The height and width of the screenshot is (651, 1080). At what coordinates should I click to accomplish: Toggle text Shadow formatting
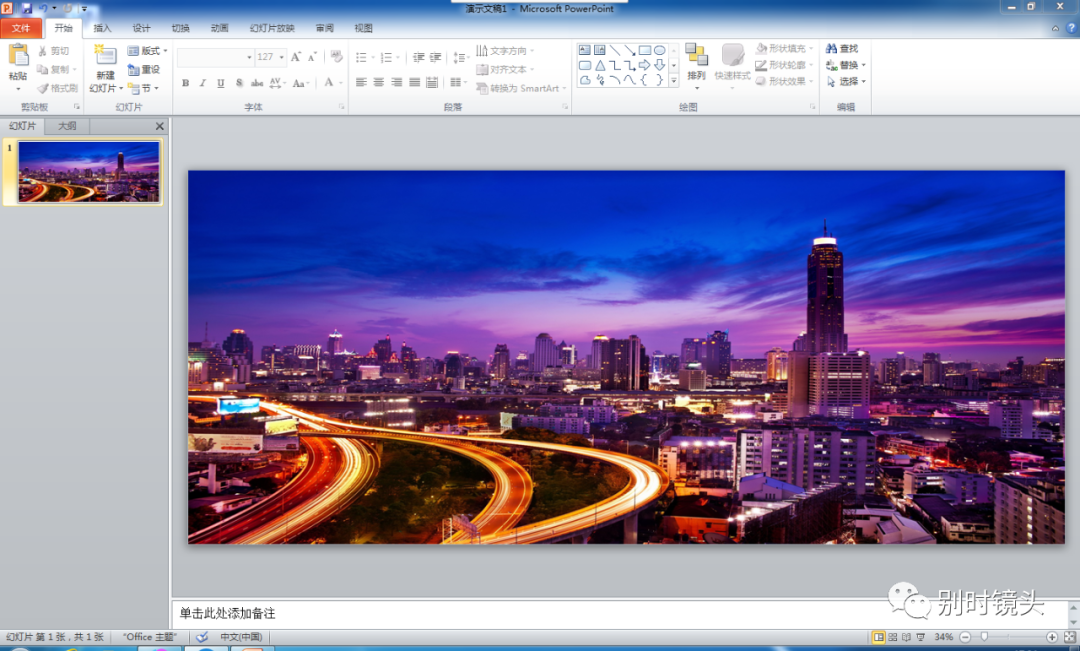[239, 83]
